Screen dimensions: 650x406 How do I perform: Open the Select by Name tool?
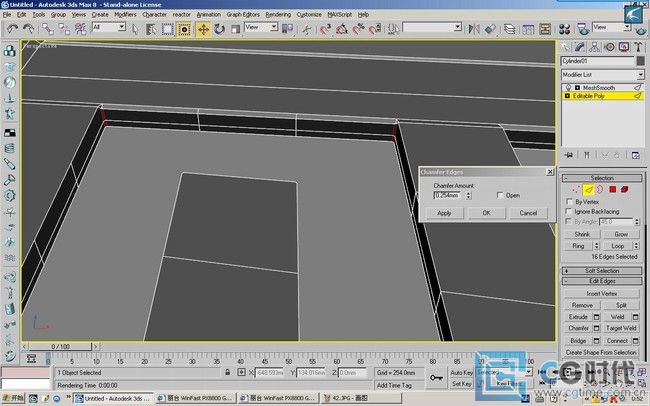tap(151, 29)
